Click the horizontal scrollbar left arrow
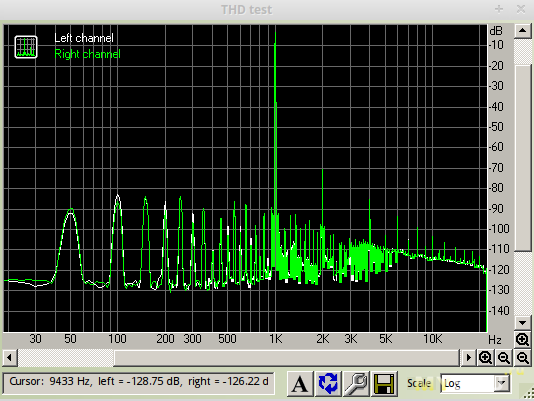Screen dimensions: 534x401 (x=10, y=358)
